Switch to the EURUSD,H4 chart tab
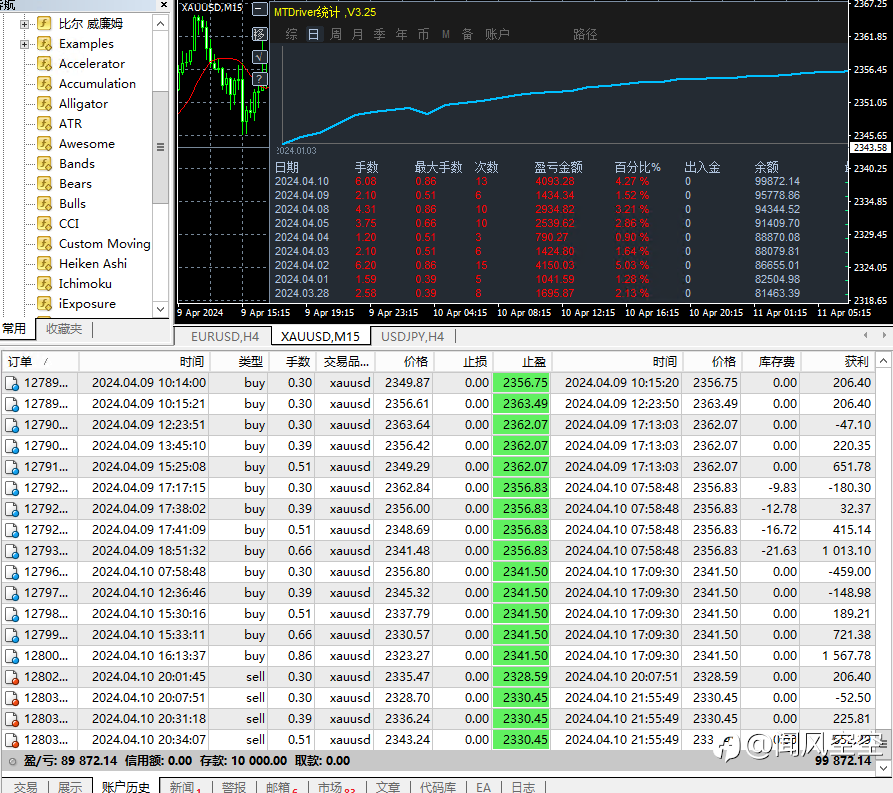 point(225,337)
